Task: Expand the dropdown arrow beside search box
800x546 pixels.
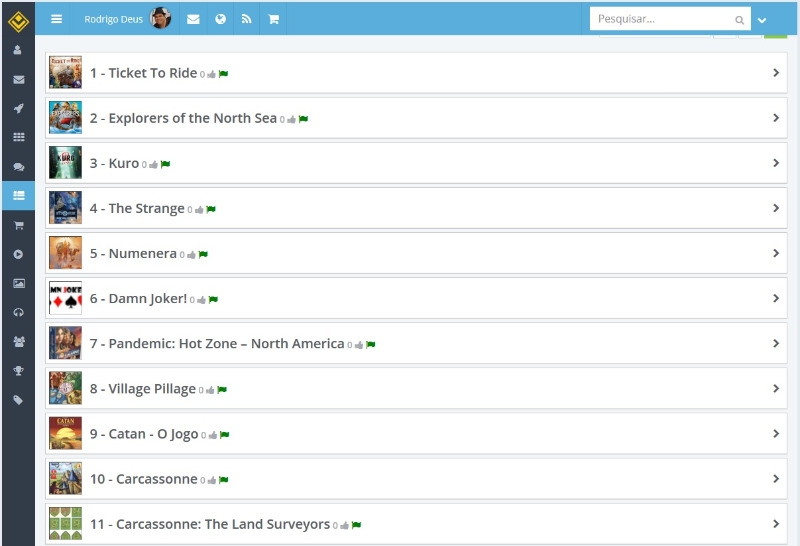Action: pyautogui.click(x=762, y=20)
